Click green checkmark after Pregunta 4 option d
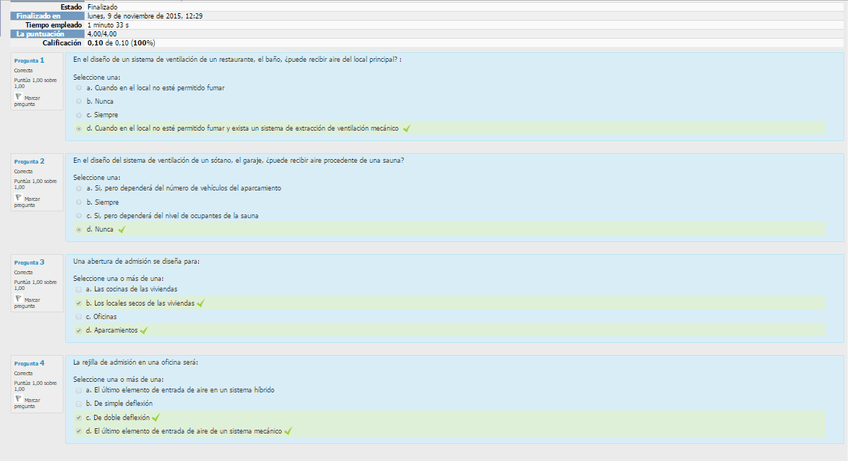 288,431
